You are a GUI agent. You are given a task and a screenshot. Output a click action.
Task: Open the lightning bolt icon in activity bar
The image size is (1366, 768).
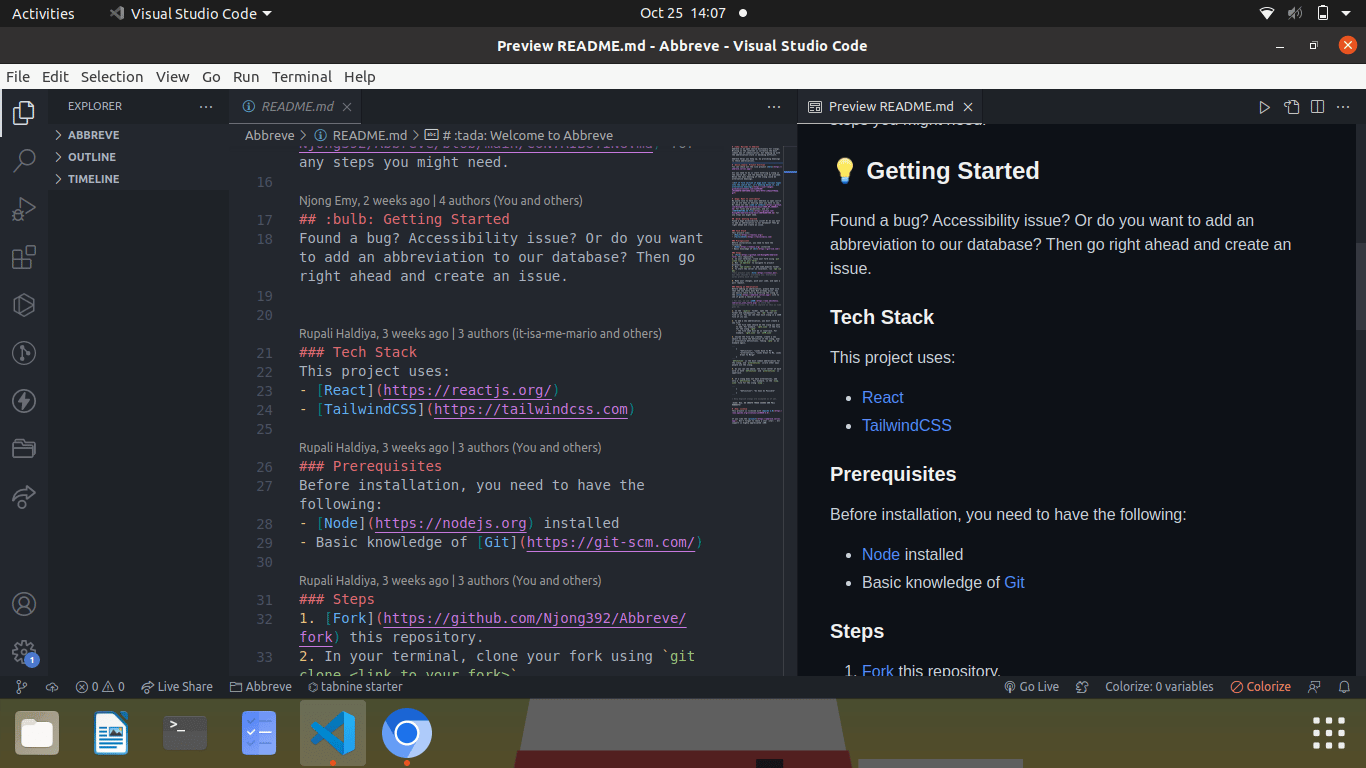[x=24, y=401]
